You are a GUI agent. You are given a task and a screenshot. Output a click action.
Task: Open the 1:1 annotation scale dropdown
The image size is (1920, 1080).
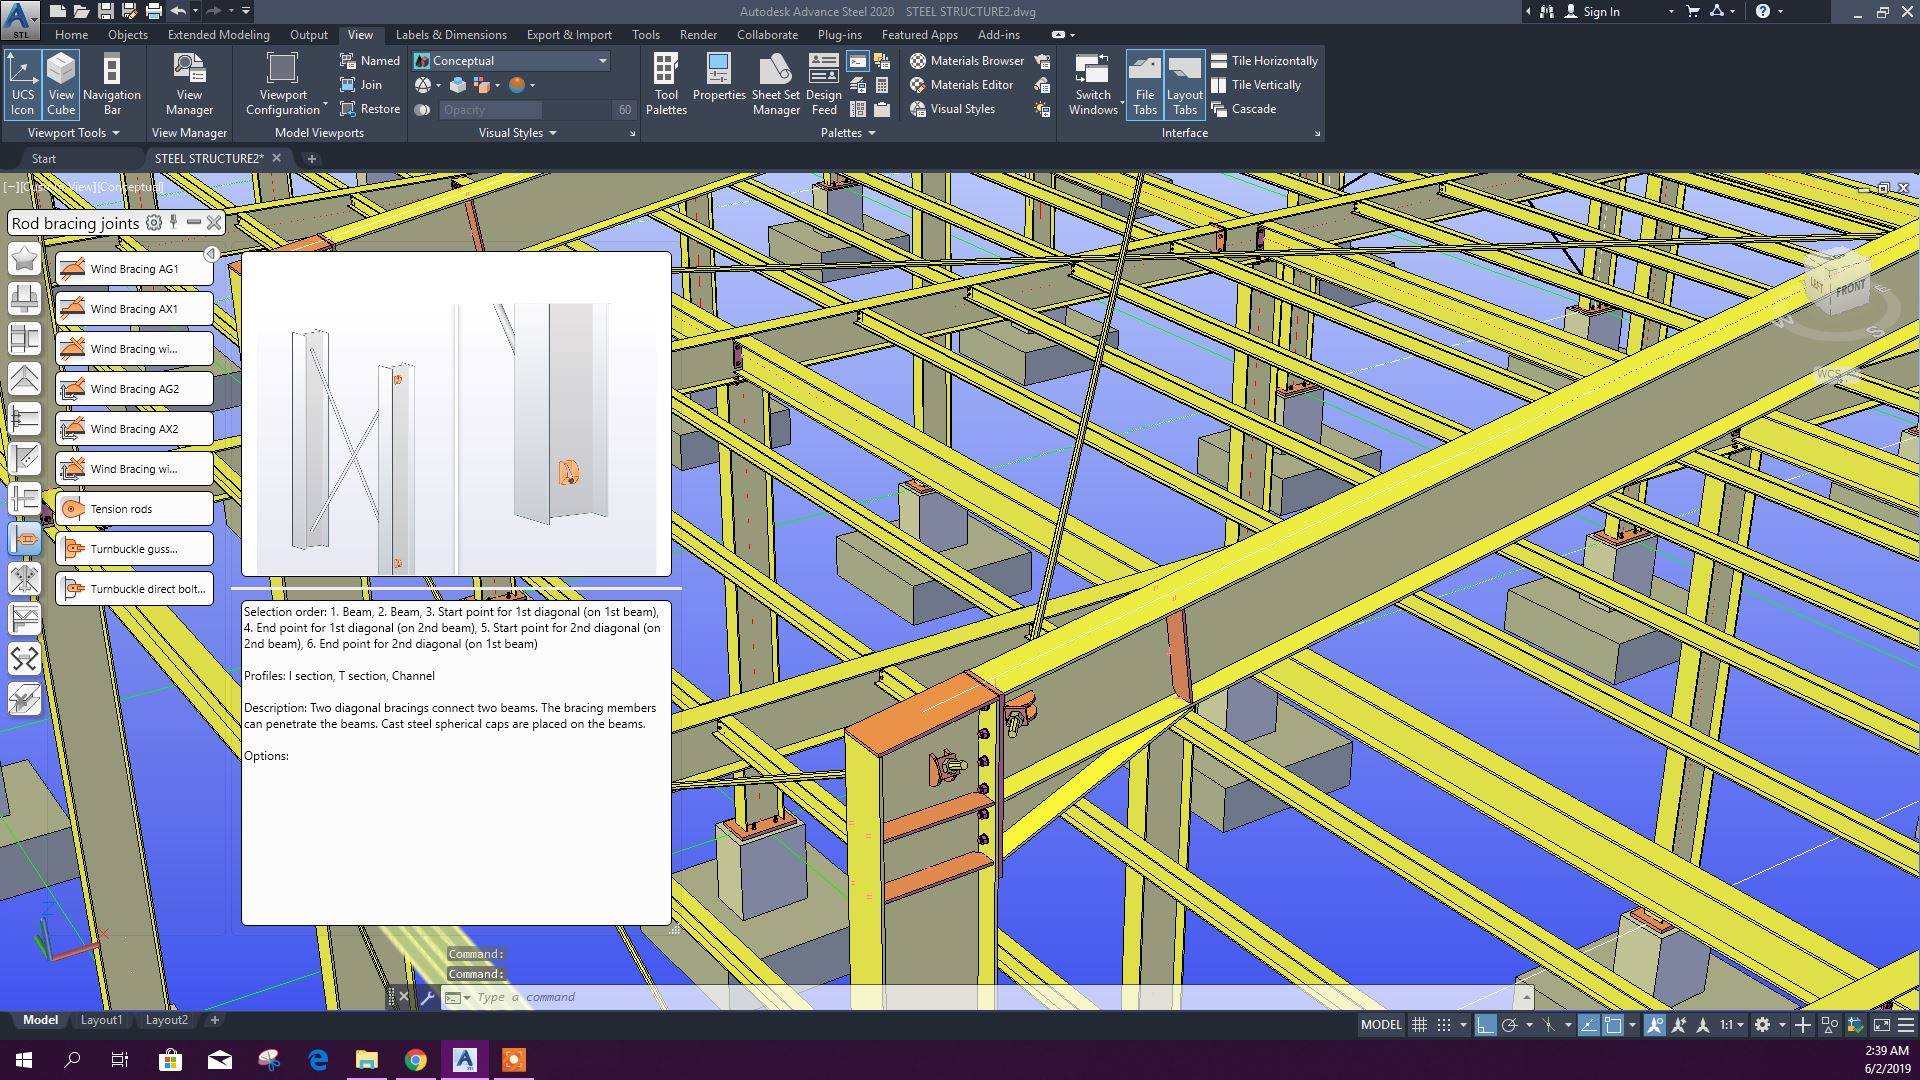click(1732, 1025)
